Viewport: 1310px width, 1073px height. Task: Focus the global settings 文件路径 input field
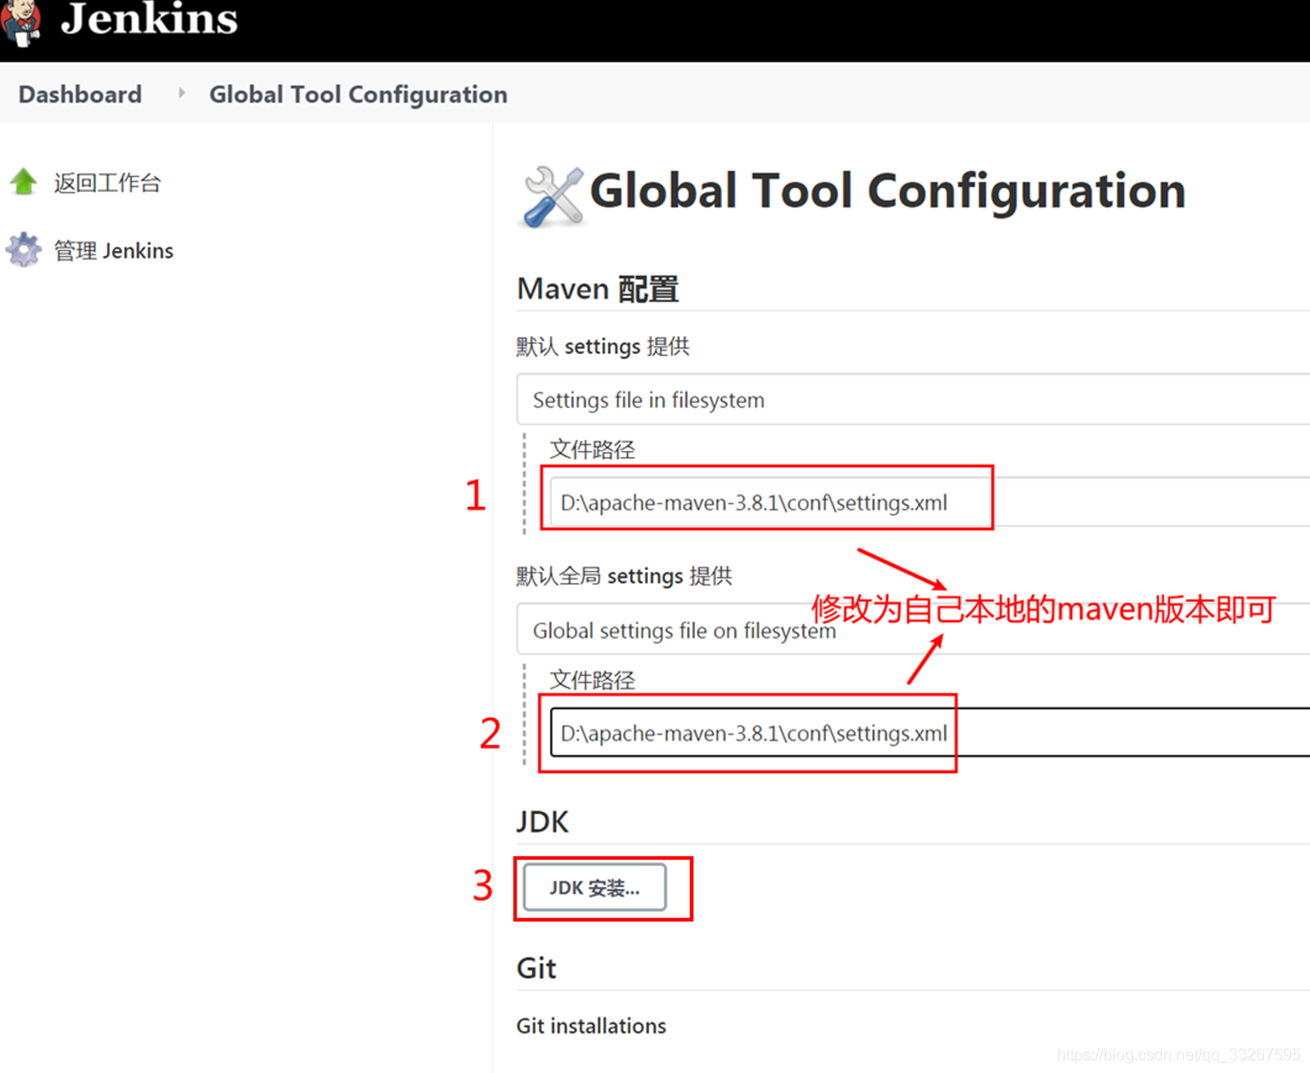point(930,733)
